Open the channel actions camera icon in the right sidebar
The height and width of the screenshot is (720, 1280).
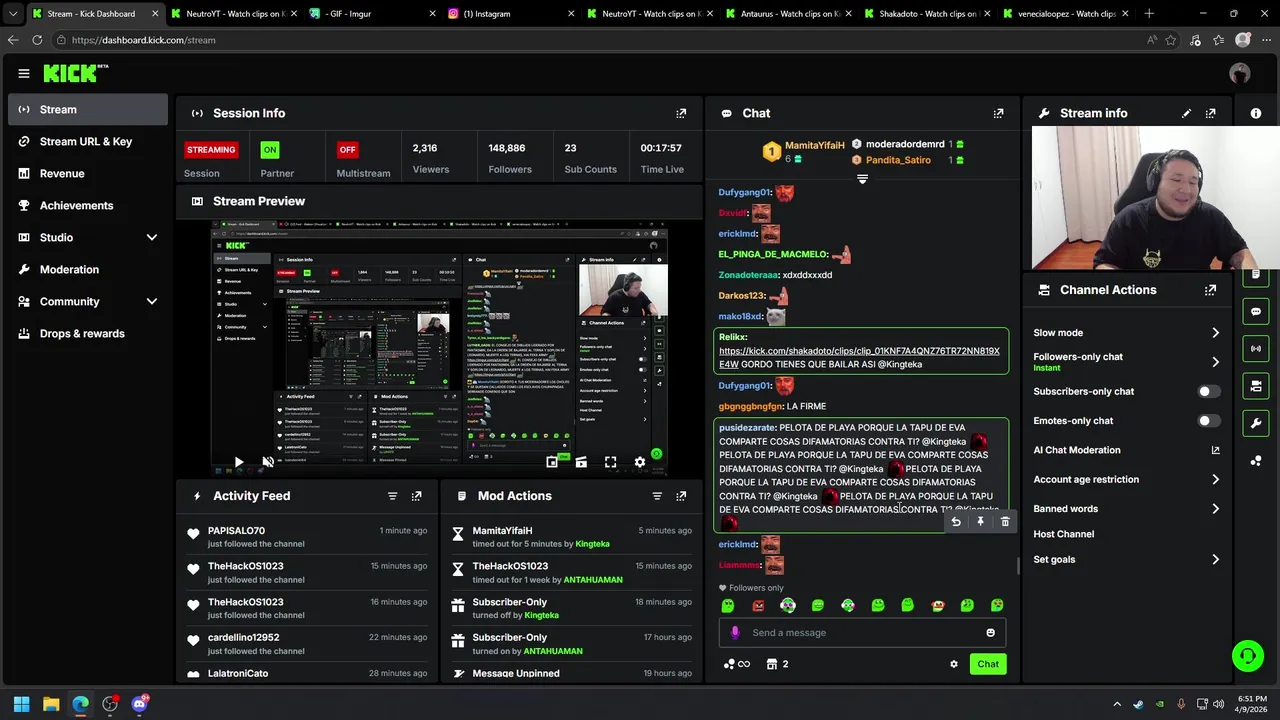[1256, 385]
